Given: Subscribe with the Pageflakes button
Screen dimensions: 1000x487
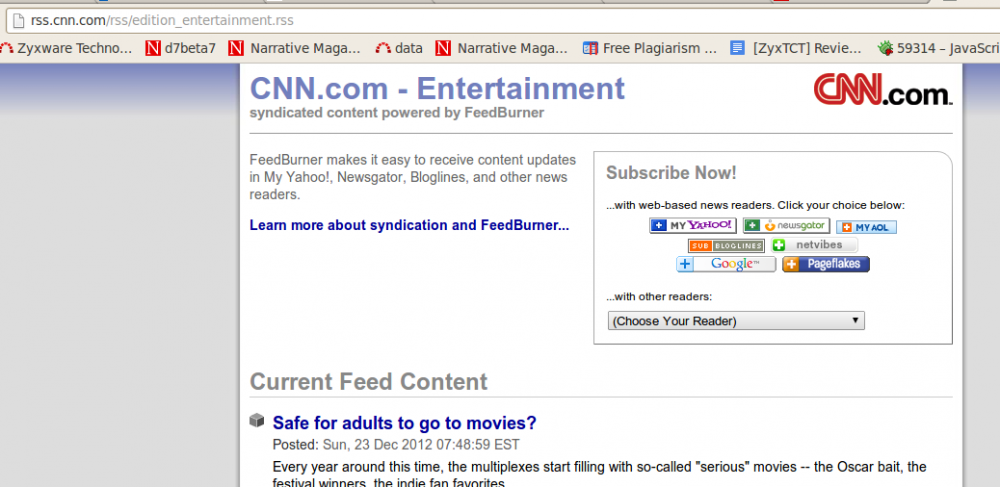Looking at the screenshot, I should pyautogui.click(x=826, y=264).
